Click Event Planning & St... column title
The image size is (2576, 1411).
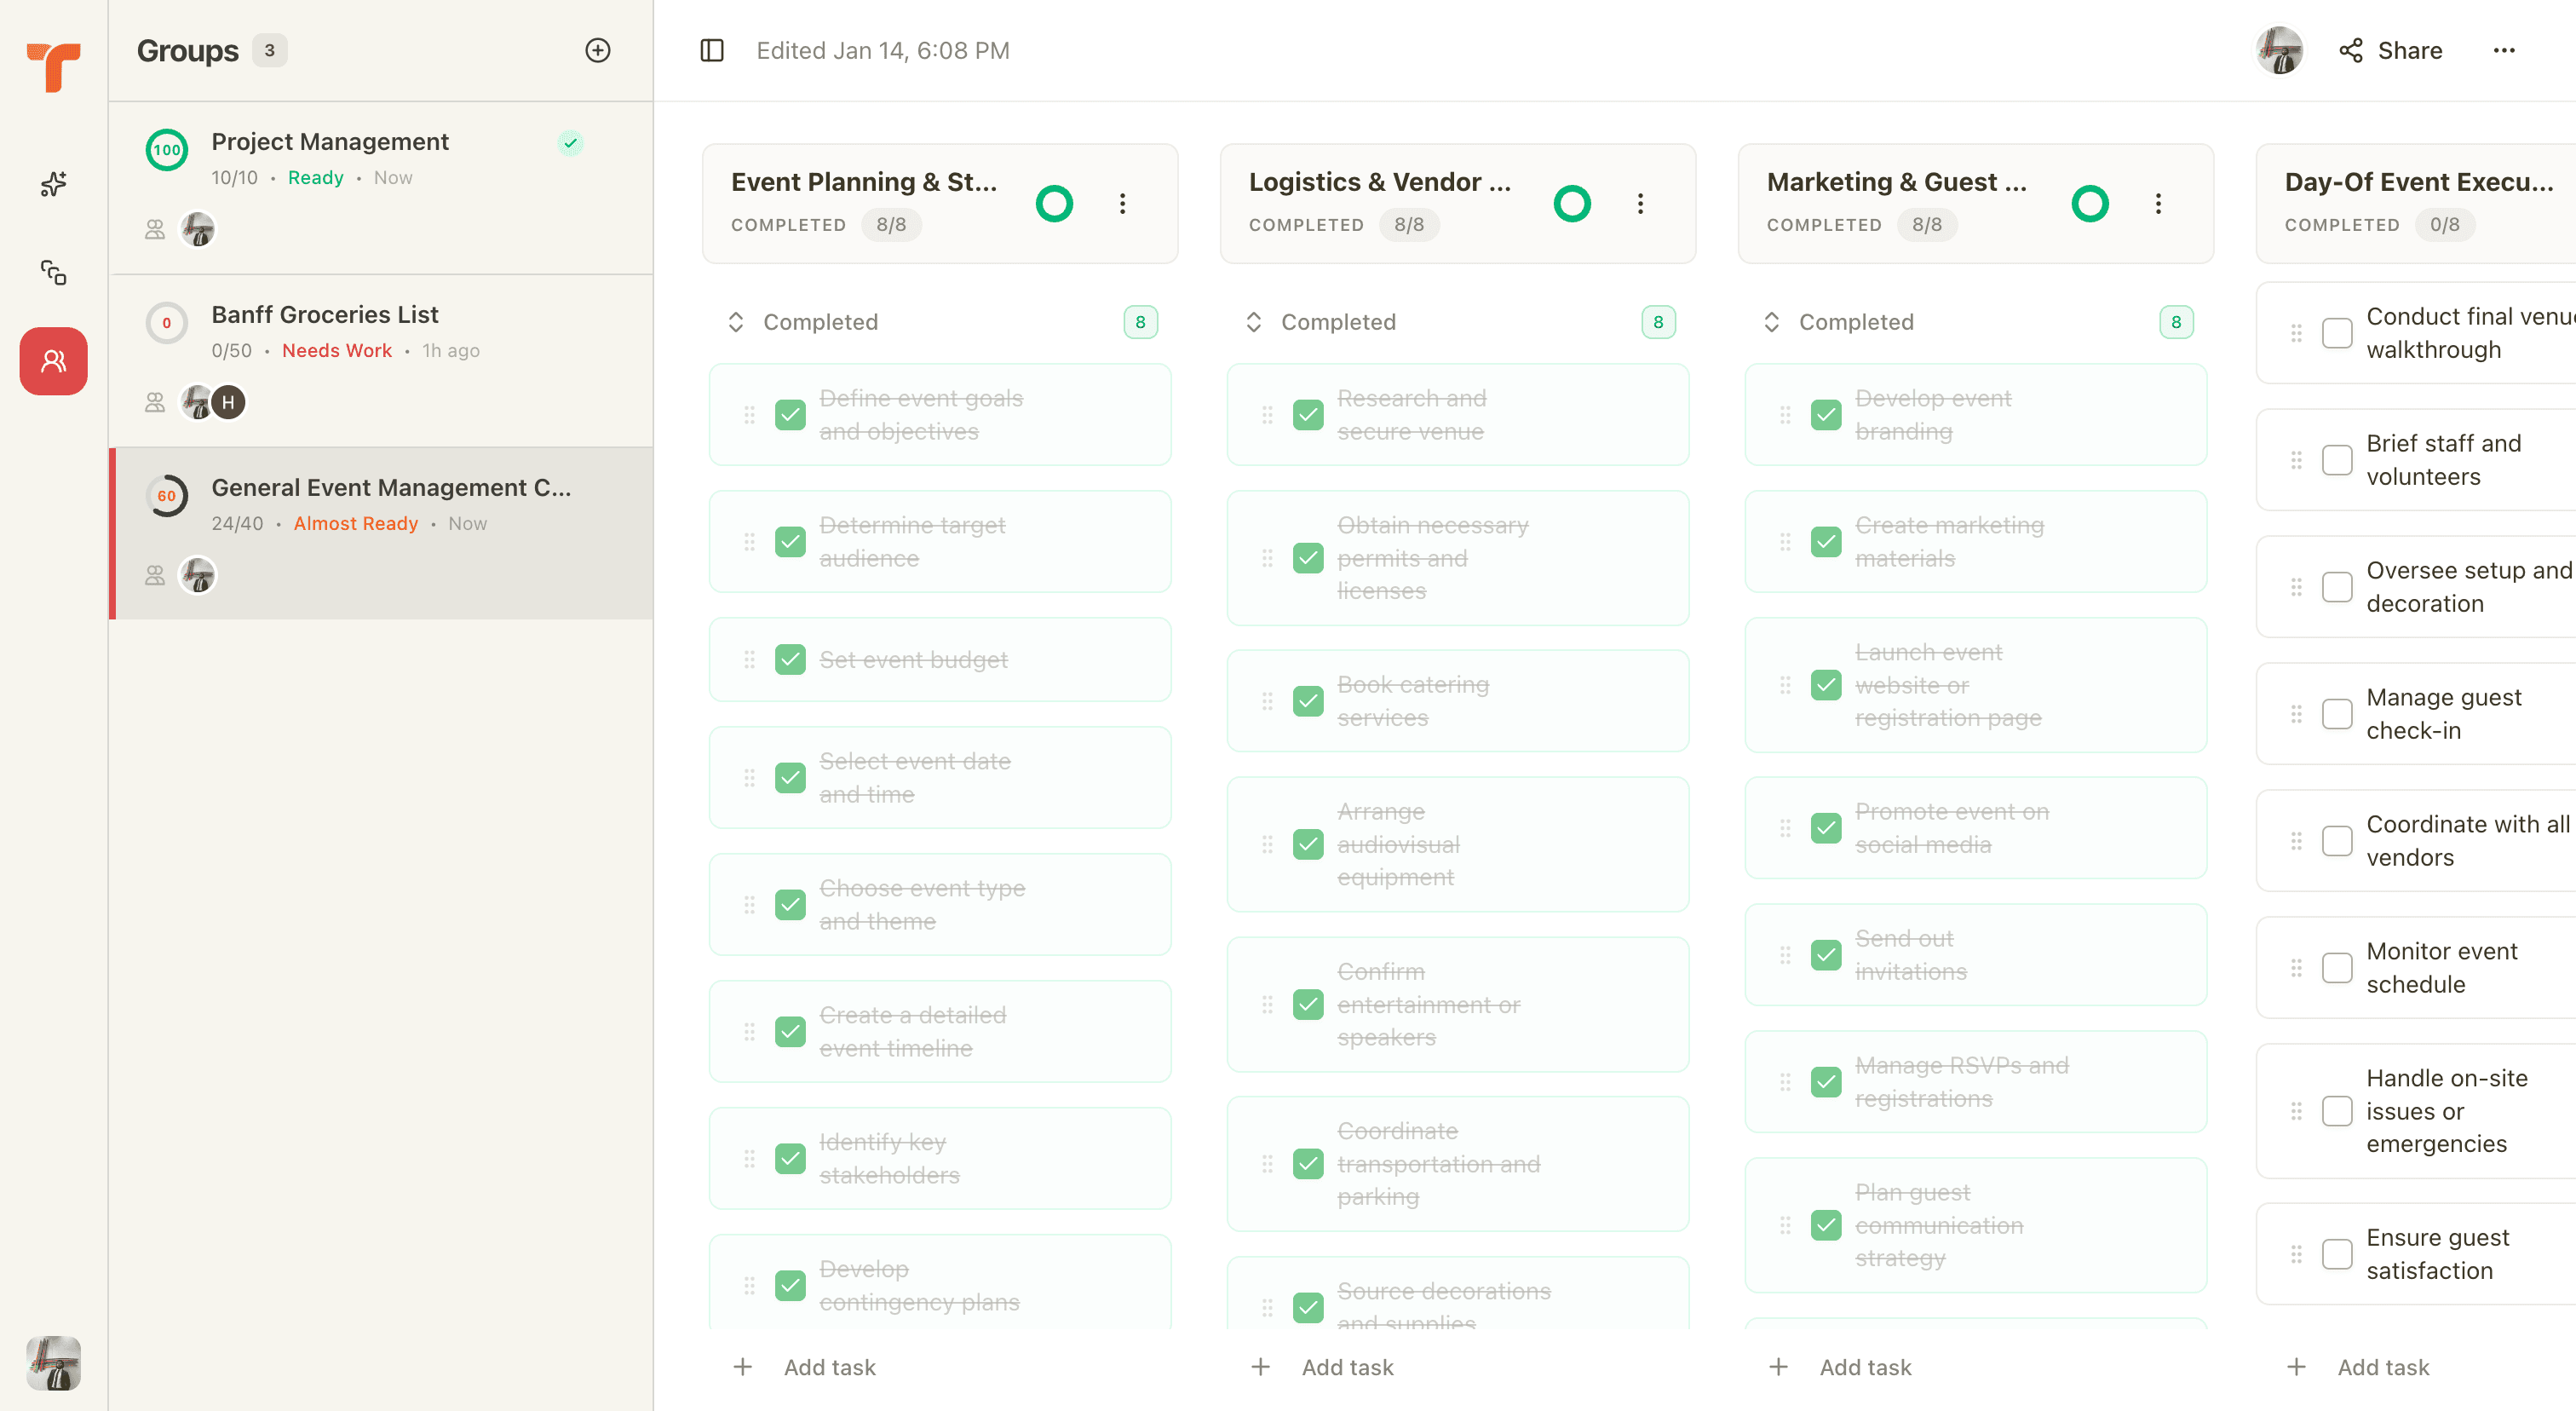pos(864,182)
